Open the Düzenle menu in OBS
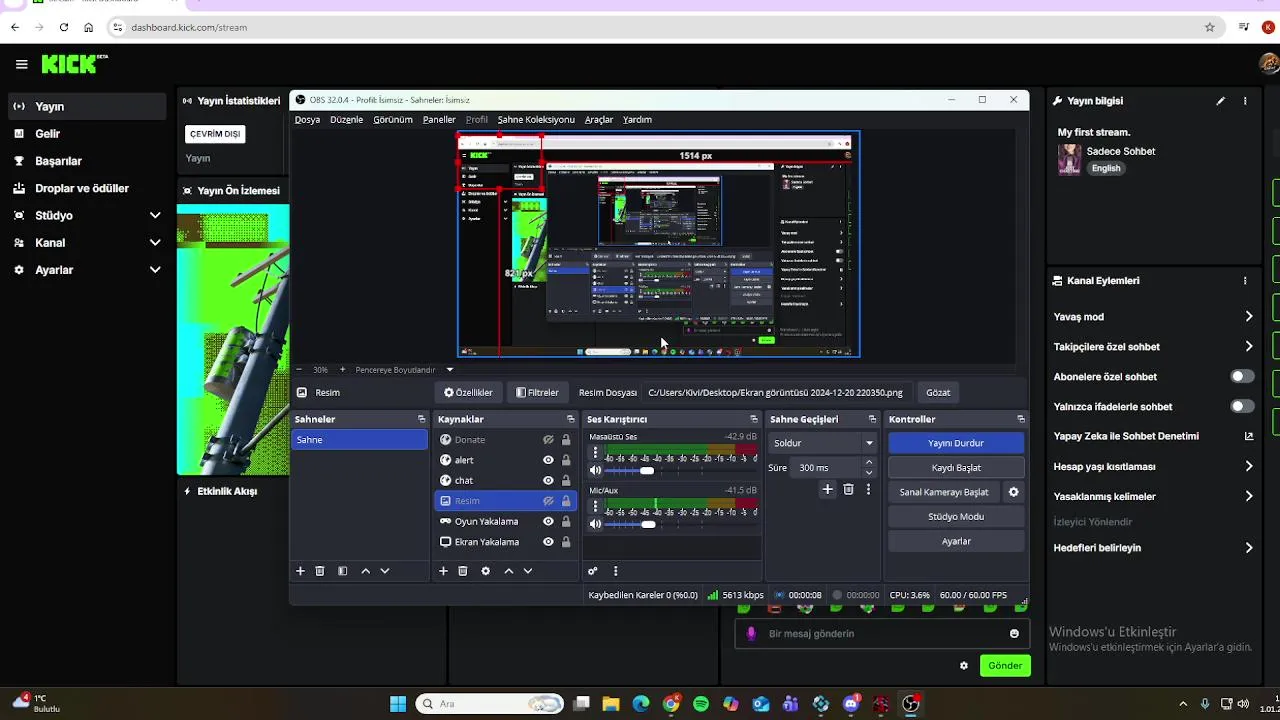 click(347, 119)
